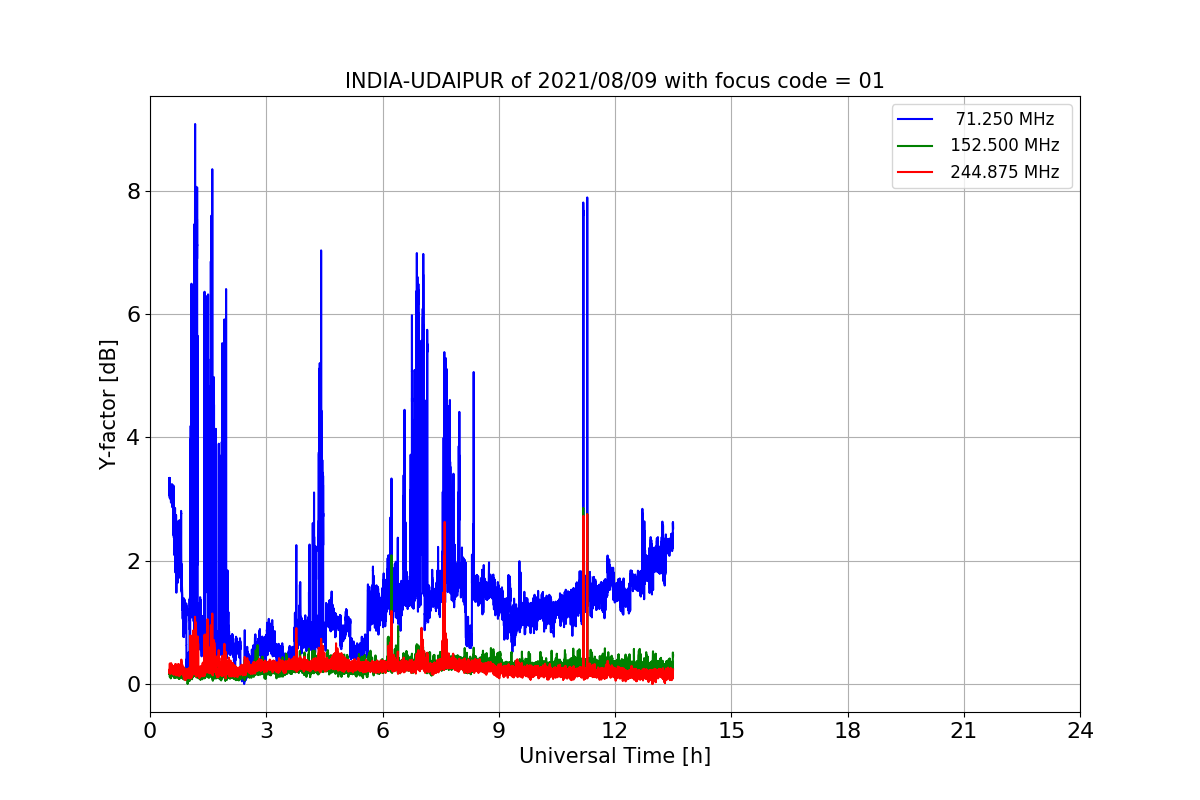This screenshot has height=800, width=1200.
Task: Click the y-axis tick label 2
Action: point(133,561)
